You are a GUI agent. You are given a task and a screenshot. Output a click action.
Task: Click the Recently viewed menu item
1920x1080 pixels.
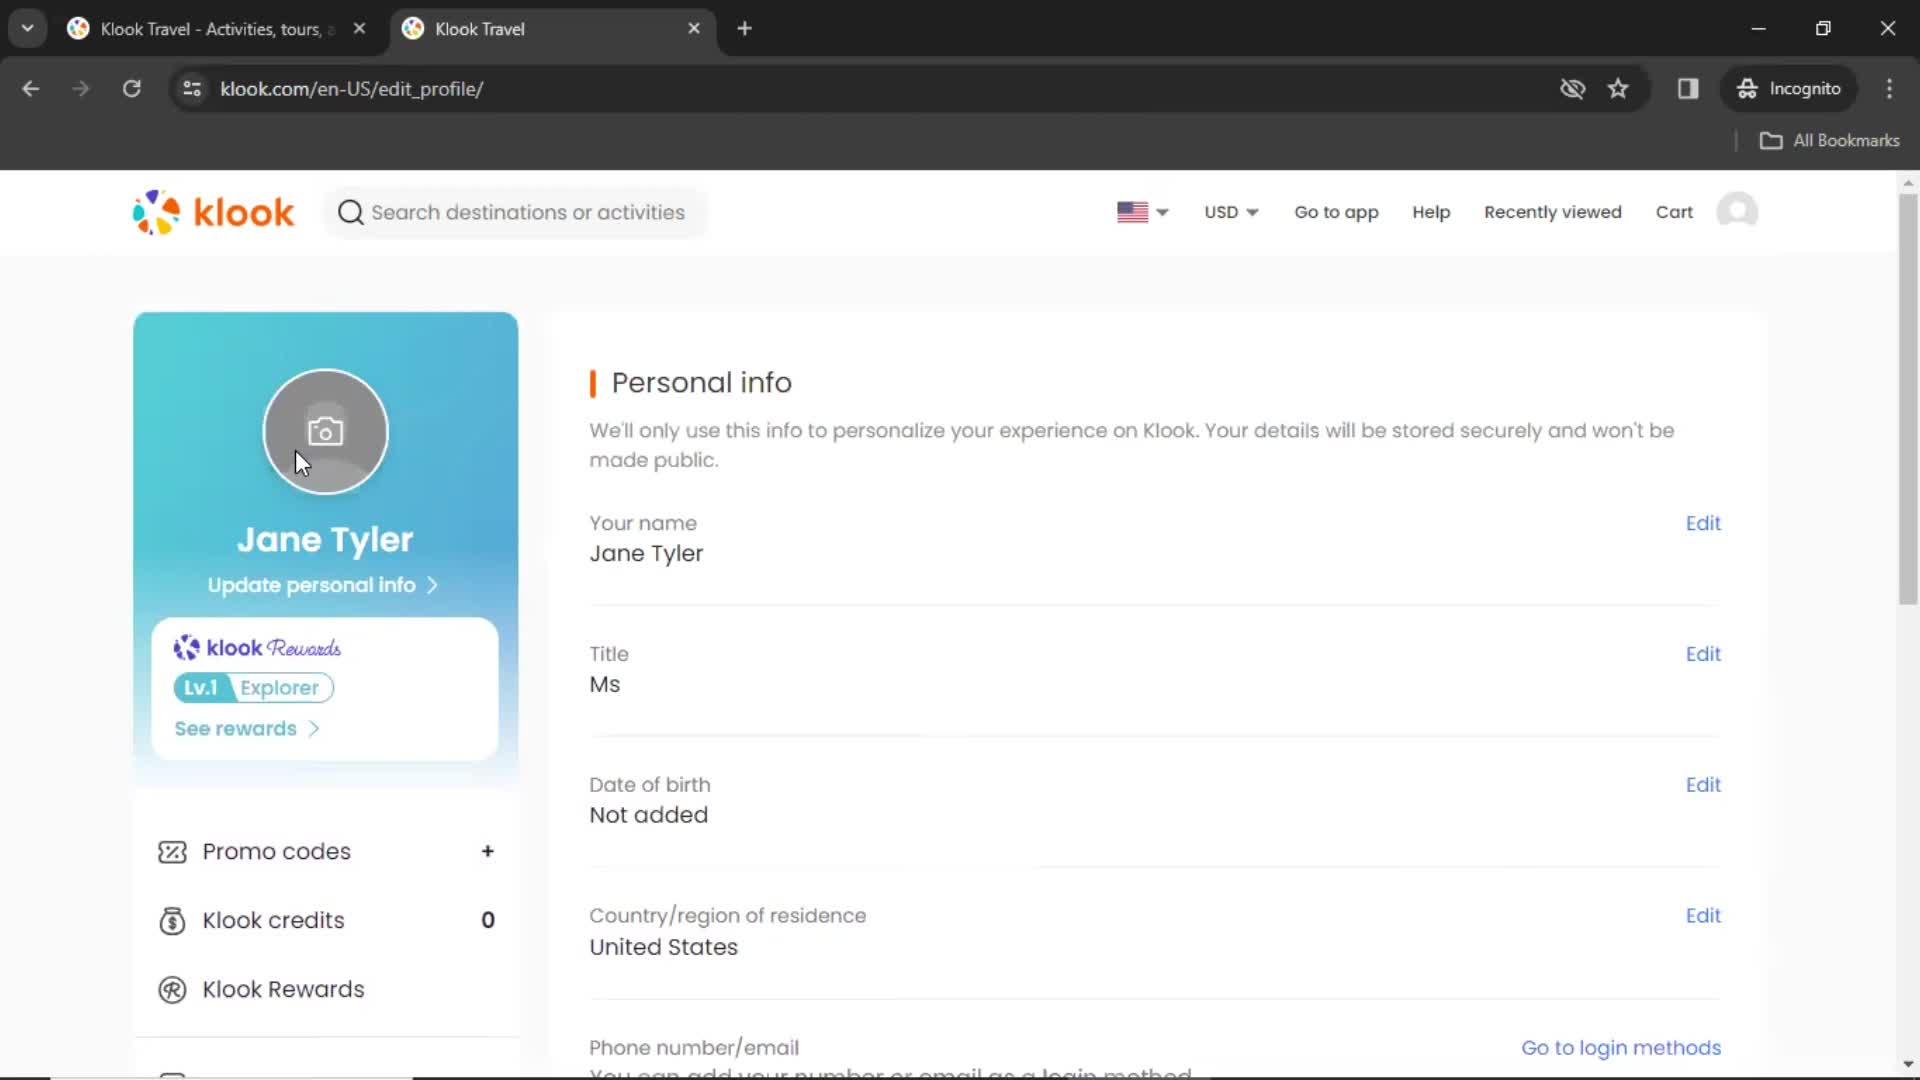[1552, 212]
